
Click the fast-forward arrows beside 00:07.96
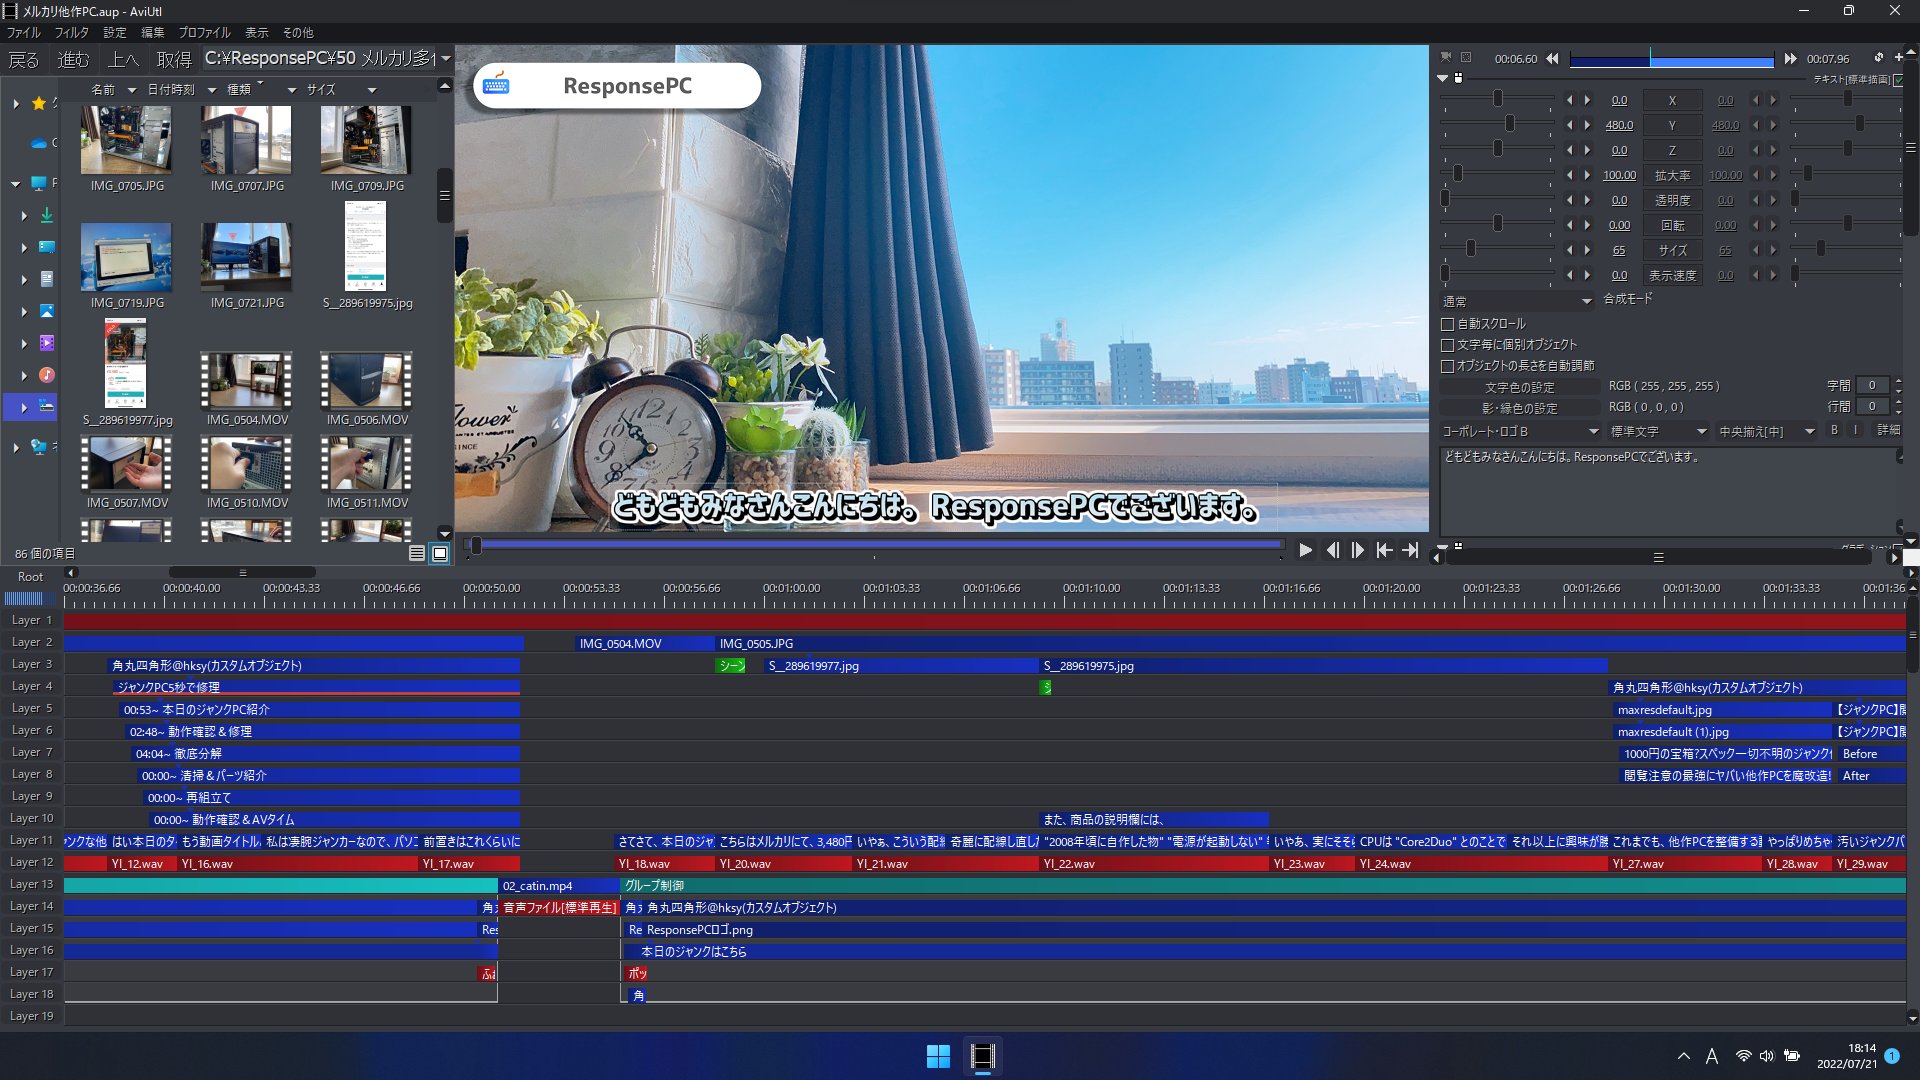[x=1790, y=59]
